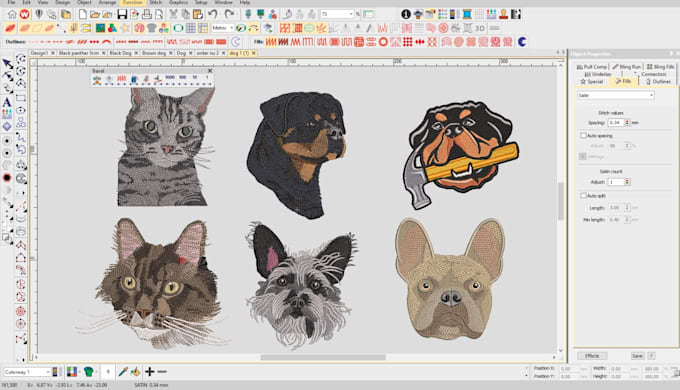680x390 pixels.
Task: Open the Satin stitch type dropdown
Action: (x=615, y=95)
